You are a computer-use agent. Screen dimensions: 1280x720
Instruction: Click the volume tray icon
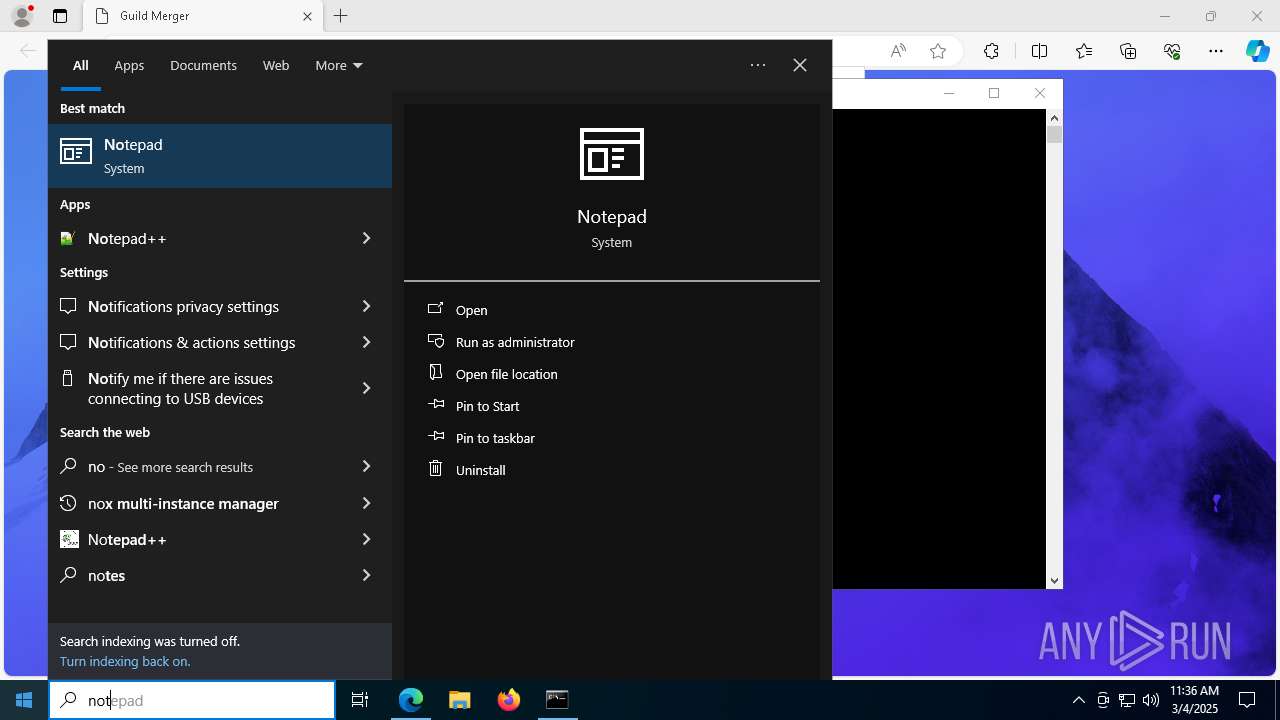click(x=1150, y=700)
